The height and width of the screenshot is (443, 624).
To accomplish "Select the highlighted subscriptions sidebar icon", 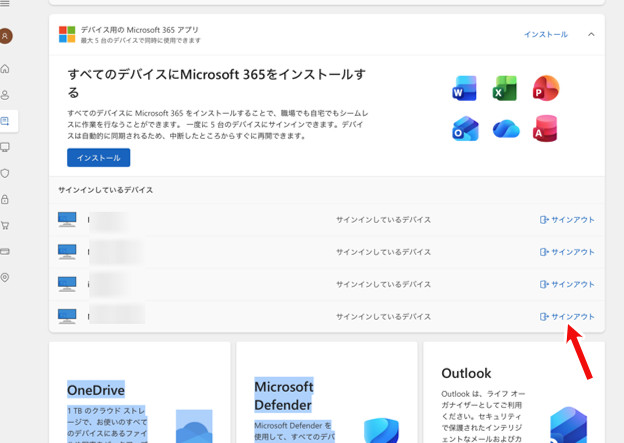I will [5, 121].
